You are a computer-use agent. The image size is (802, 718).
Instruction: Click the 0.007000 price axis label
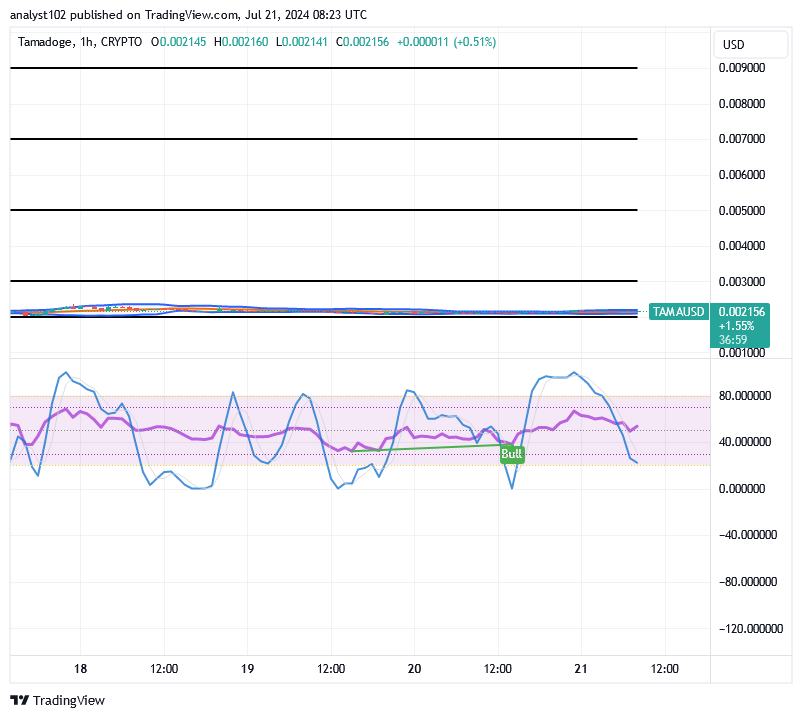coord(742,139)
